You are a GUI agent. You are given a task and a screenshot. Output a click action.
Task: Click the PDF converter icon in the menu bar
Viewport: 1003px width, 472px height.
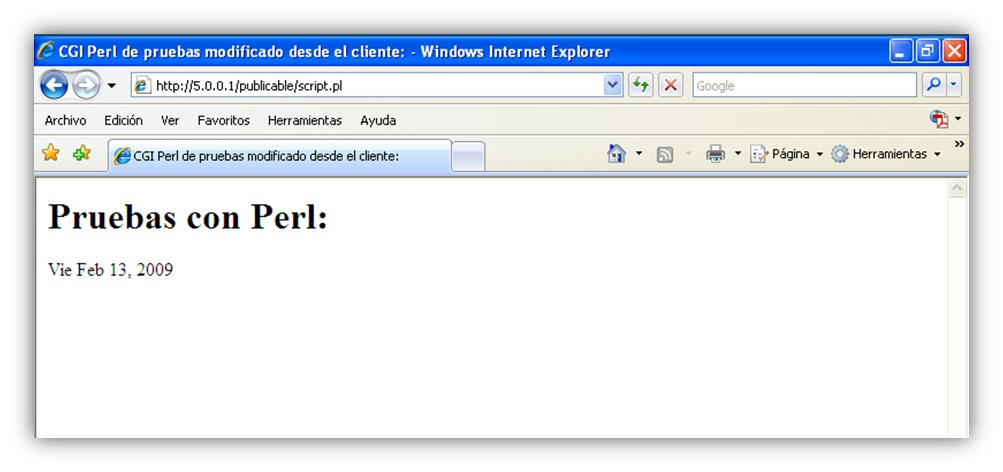pyautogui.click(x=939, y=119)
